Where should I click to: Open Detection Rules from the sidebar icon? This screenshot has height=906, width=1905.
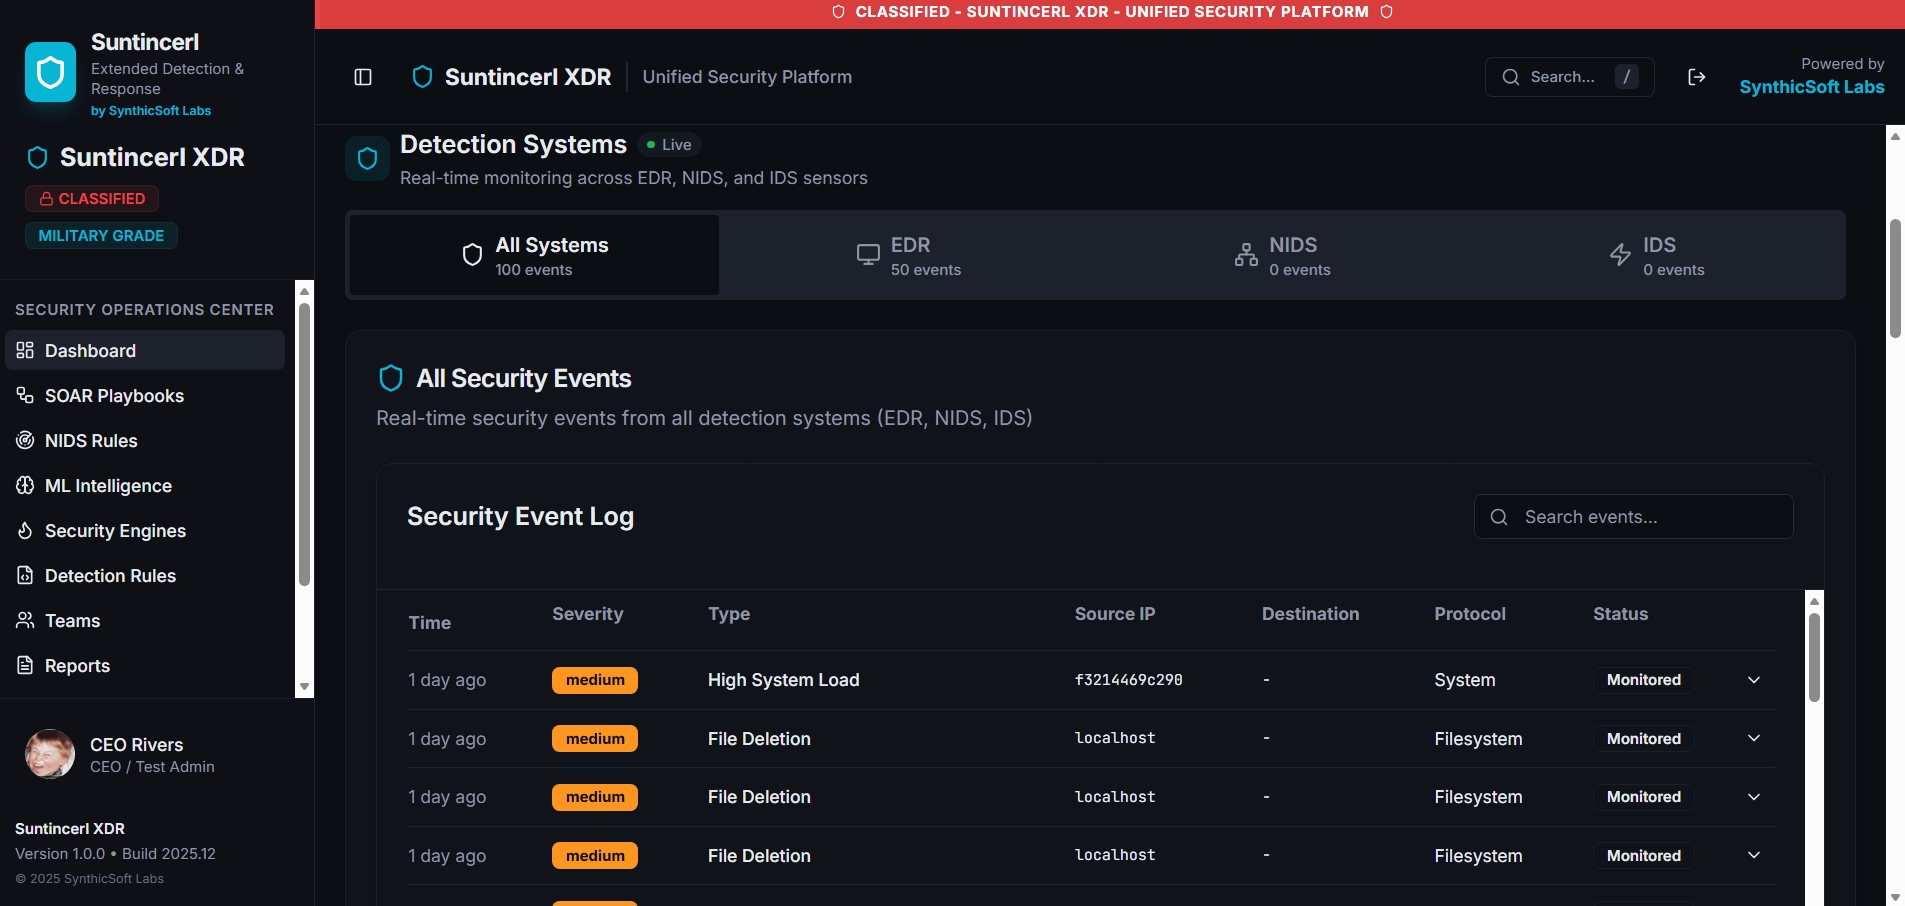point(24,575)
